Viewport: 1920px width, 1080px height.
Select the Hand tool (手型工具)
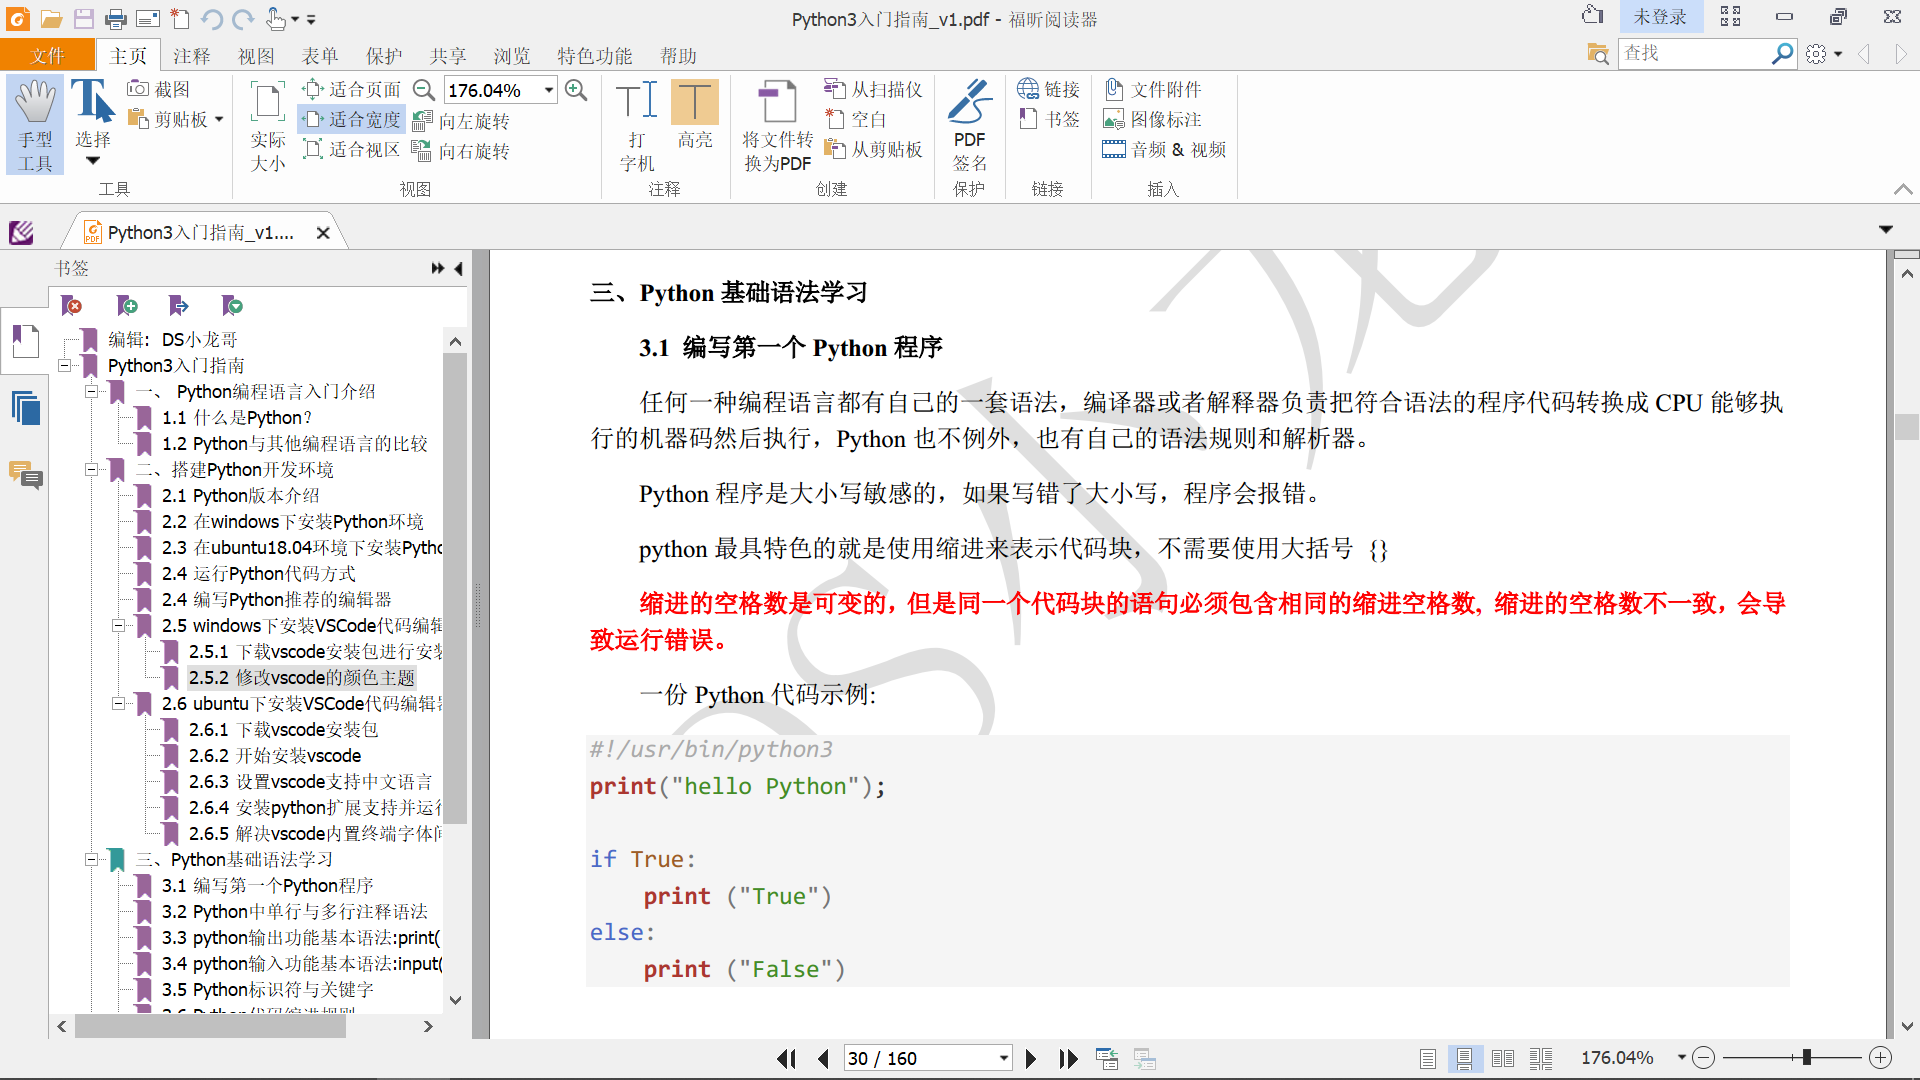tap(35, 124)
